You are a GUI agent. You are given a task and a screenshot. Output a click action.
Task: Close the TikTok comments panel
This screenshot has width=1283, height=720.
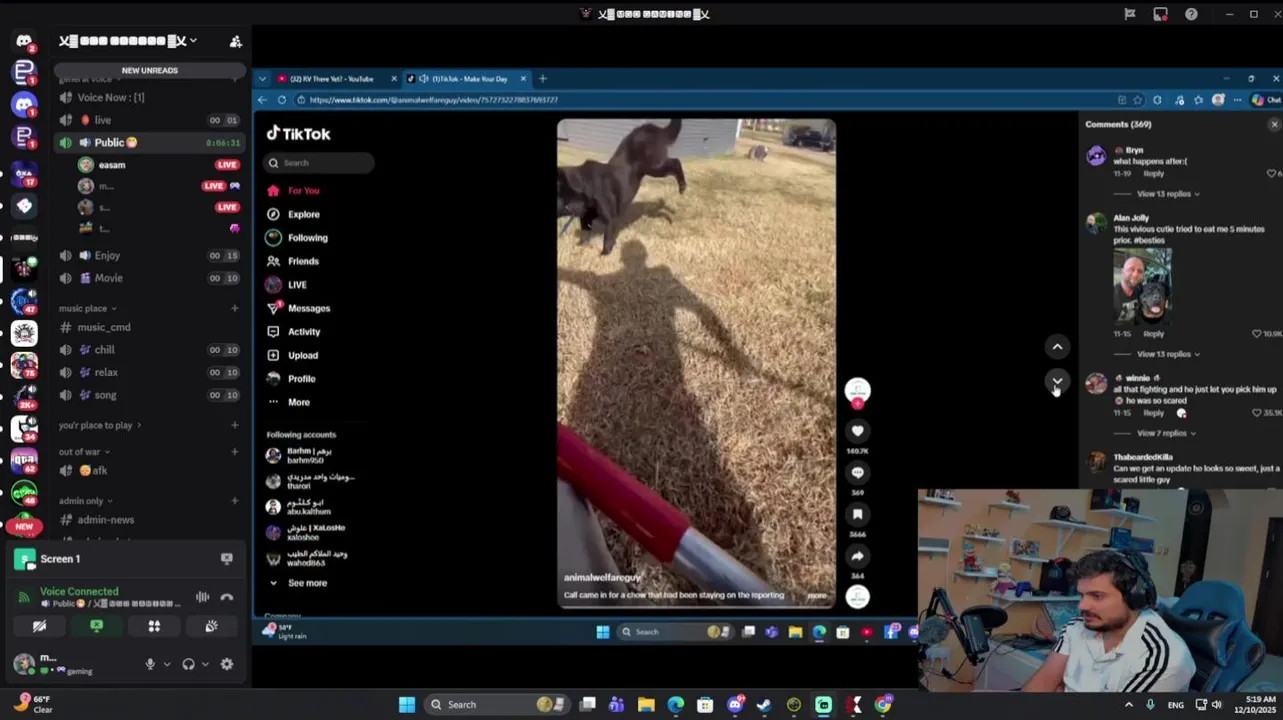click(1274, 124)
